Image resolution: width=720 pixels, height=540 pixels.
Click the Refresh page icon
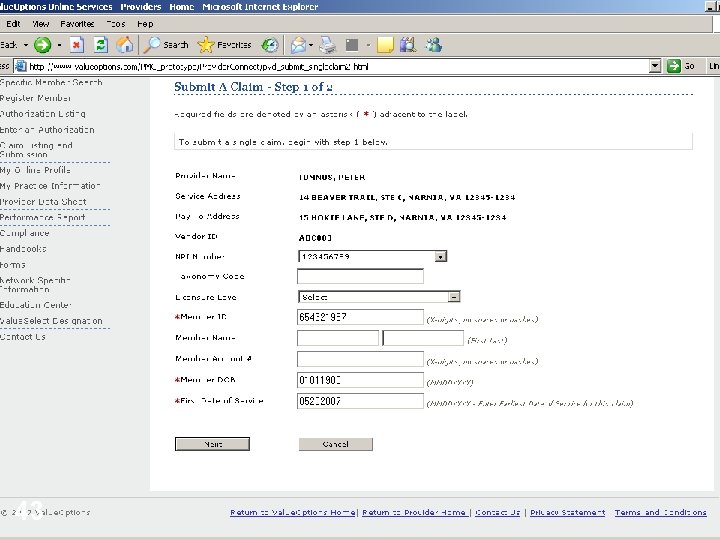point(101,45)
